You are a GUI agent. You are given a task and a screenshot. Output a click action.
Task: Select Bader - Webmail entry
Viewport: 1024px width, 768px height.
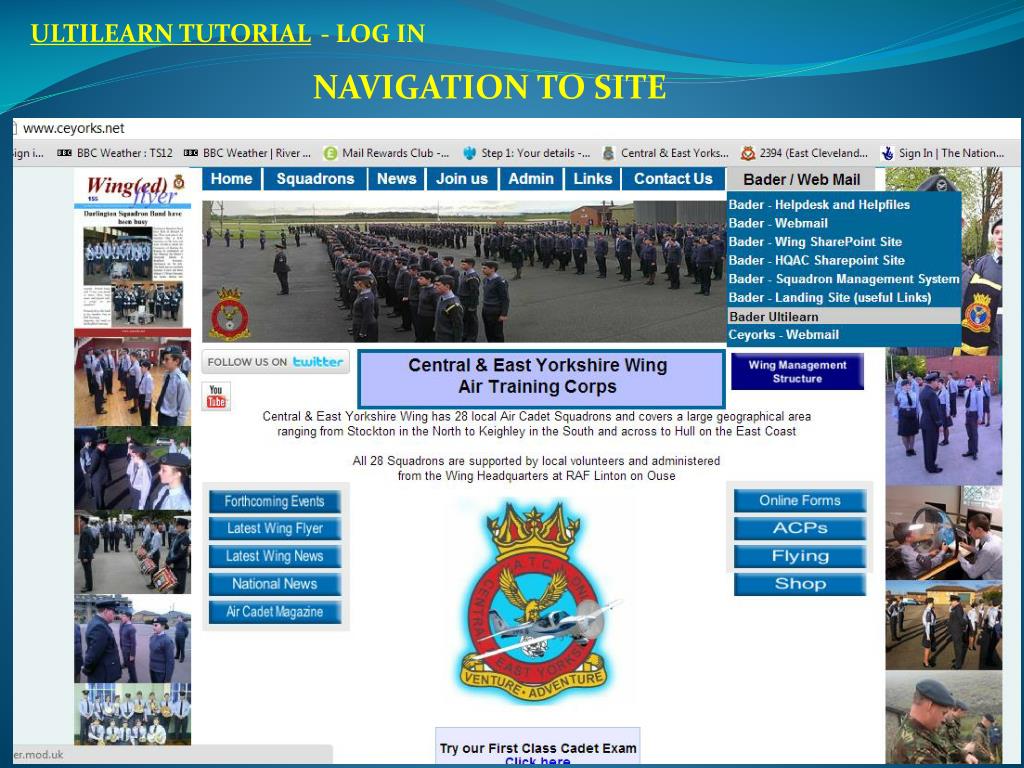[x=844, y=223]
